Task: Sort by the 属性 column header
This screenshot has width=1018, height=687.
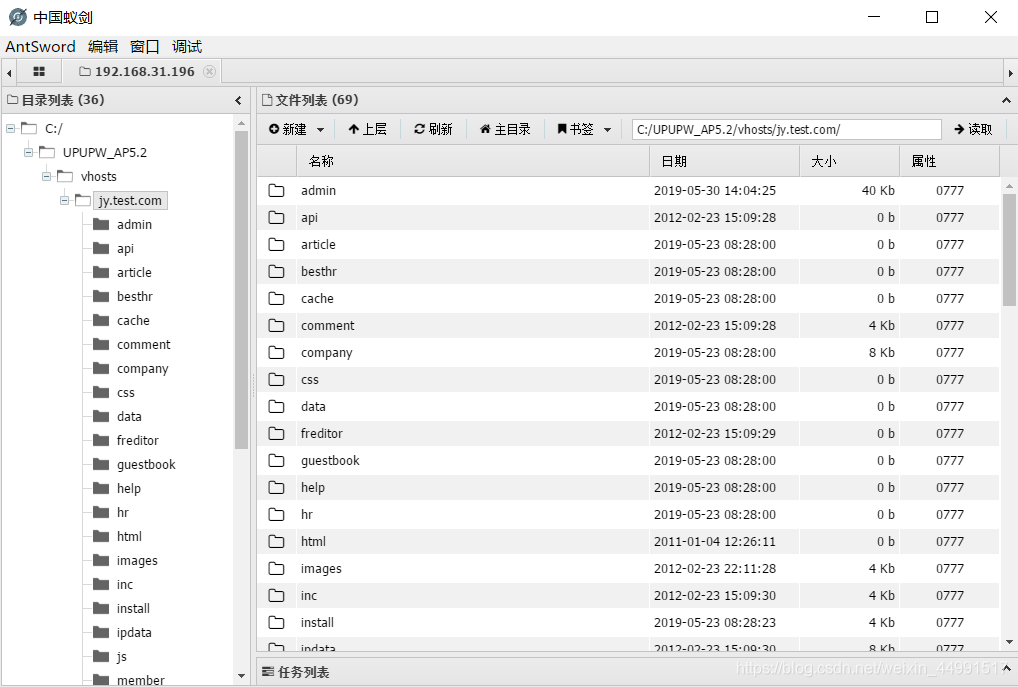Action: point(949,161)
